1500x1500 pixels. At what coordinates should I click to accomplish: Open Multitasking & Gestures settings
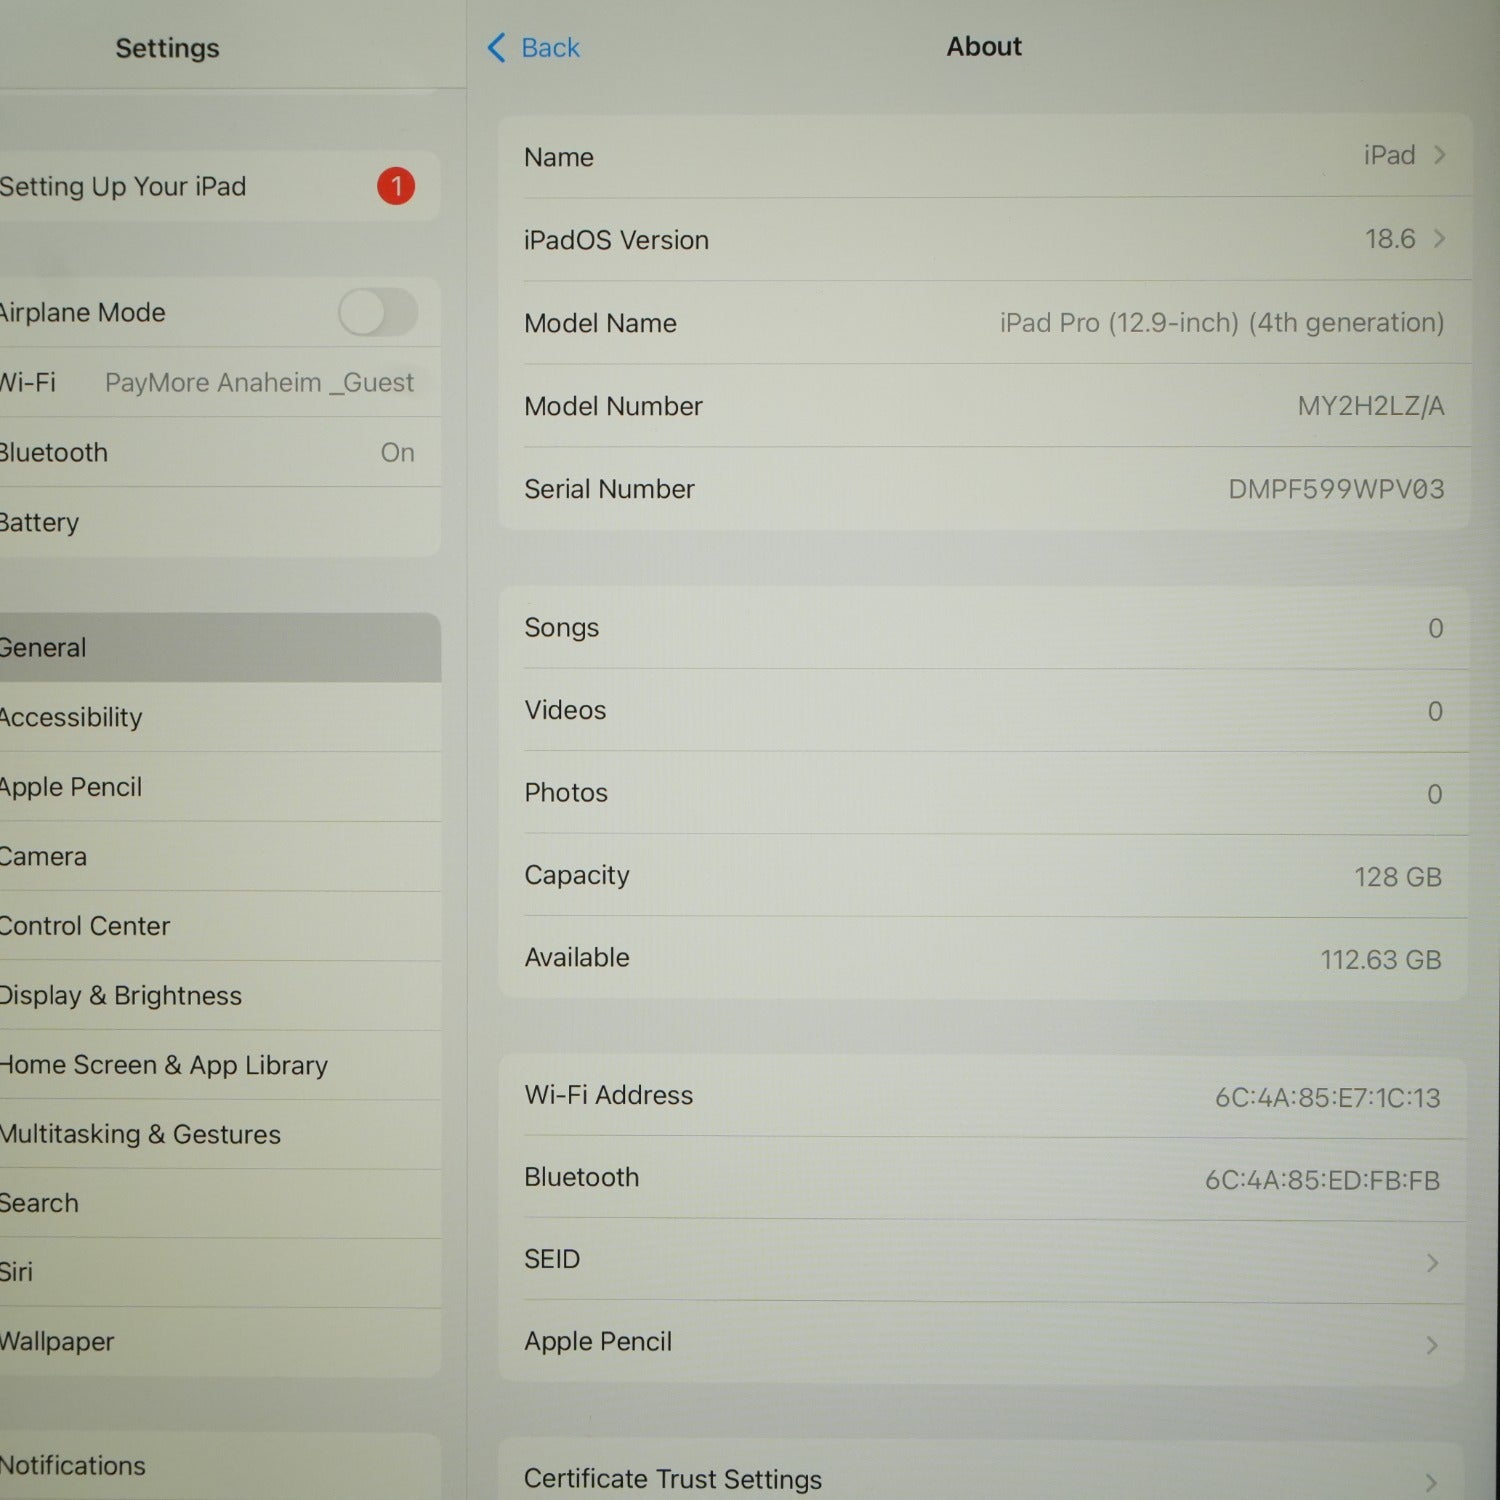[220, 1135]
